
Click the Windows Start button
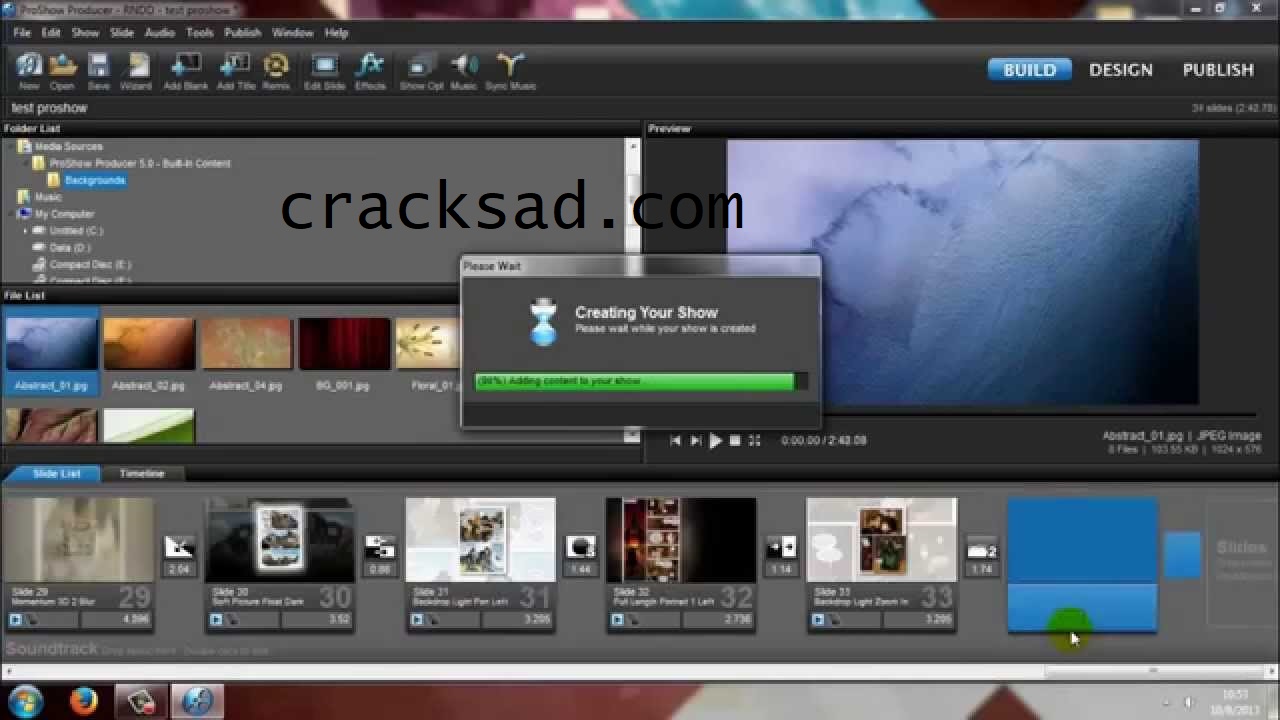[25, 701]
